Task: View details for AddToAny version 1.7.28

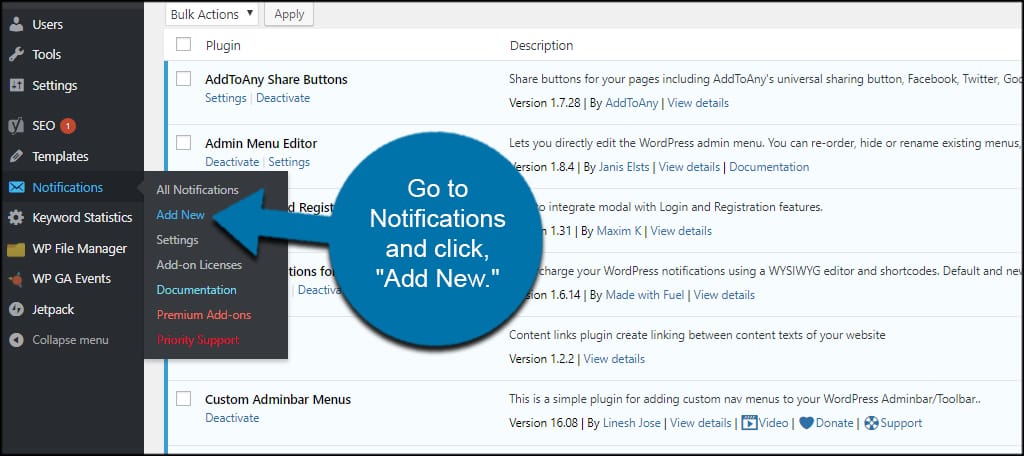Action: tap(697, 103)
